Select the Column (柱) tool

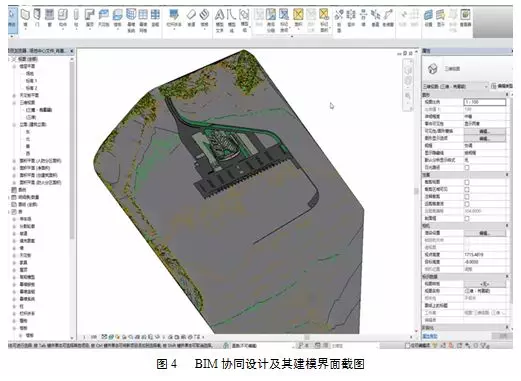(x=76, y=18)
